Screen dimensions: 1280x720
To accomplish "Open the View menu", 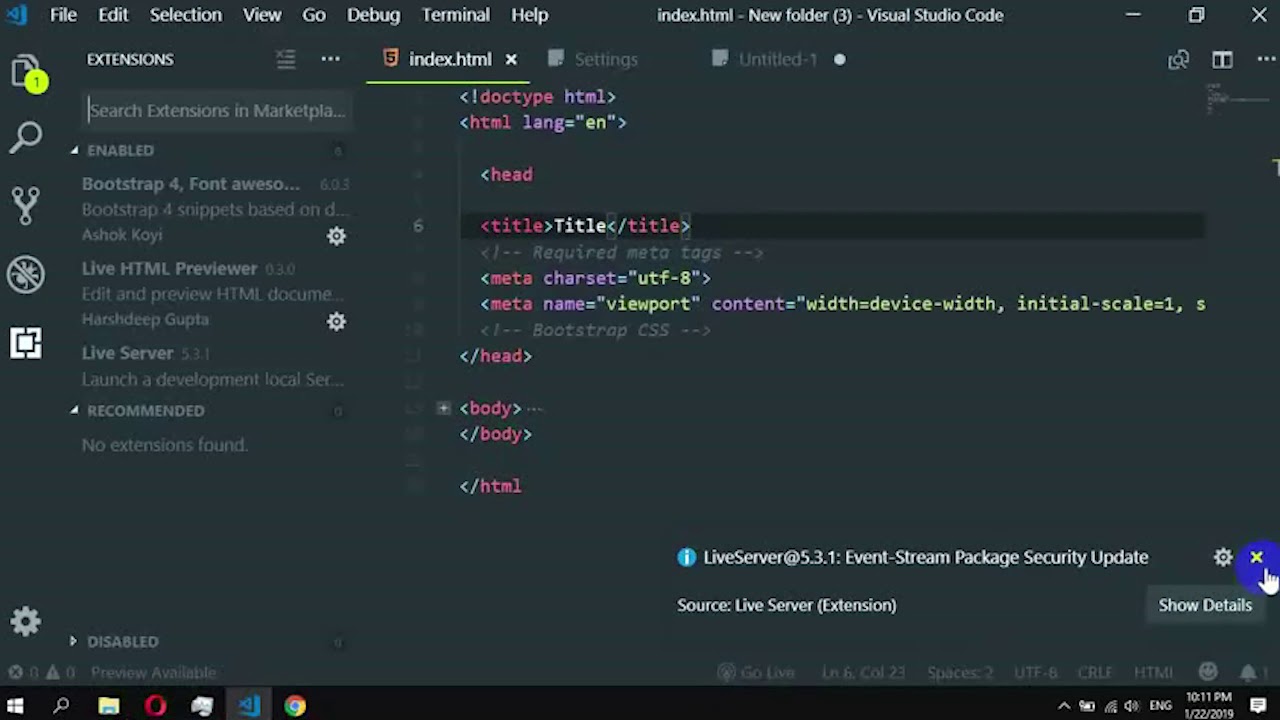I will (x=262, y=15).
